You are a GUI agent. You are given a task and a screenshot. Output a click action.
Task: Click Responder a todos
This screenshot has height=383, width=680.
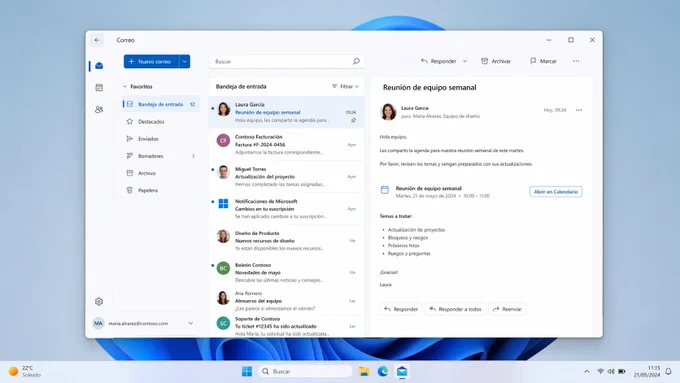(x=455, y=309)
